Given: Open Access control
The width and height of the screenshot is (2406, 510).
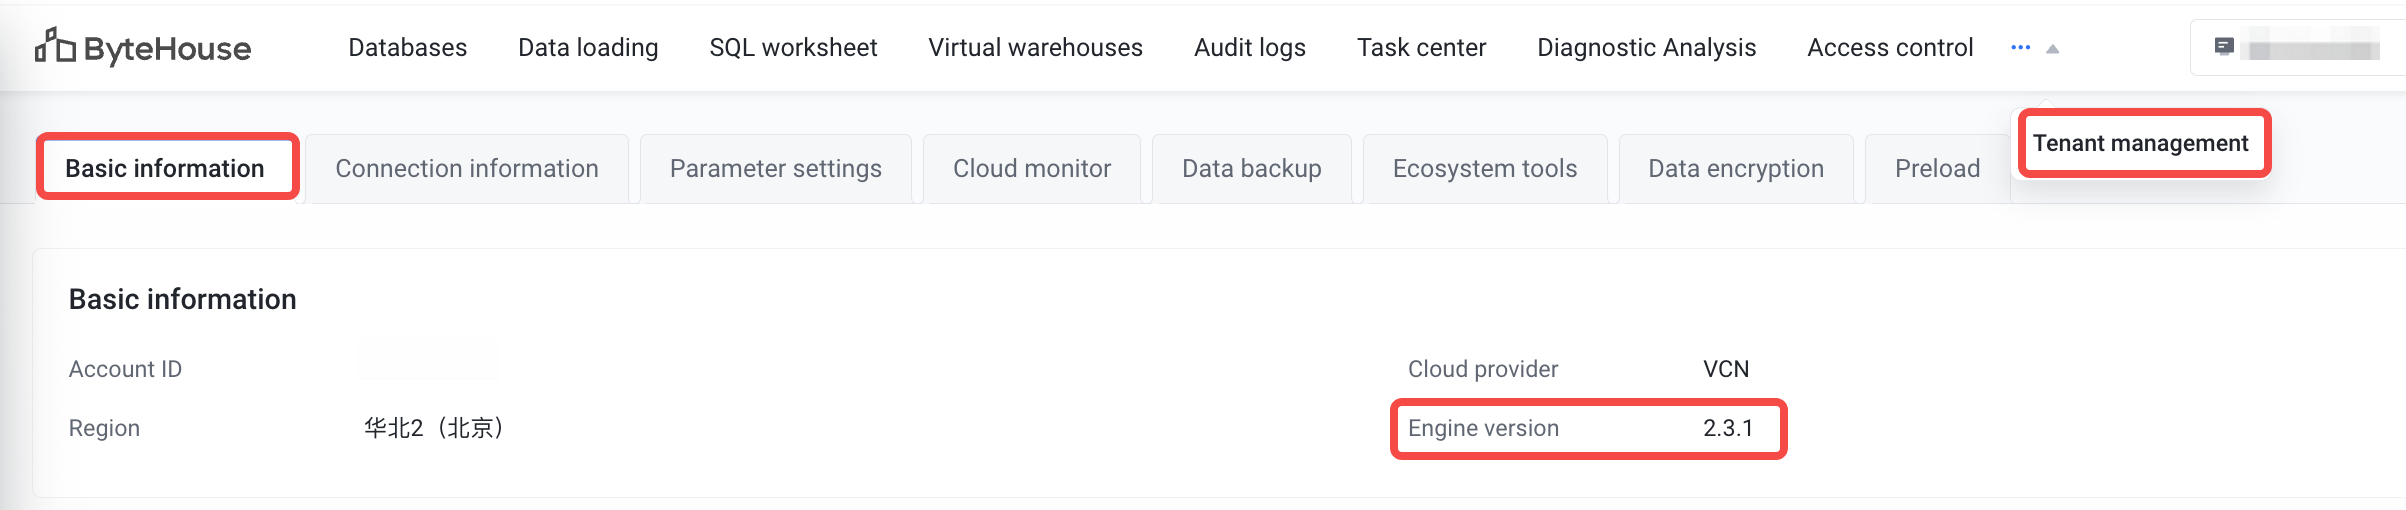Looking at the screenshot, I should pyautogui.click(x=1890, y=48).
